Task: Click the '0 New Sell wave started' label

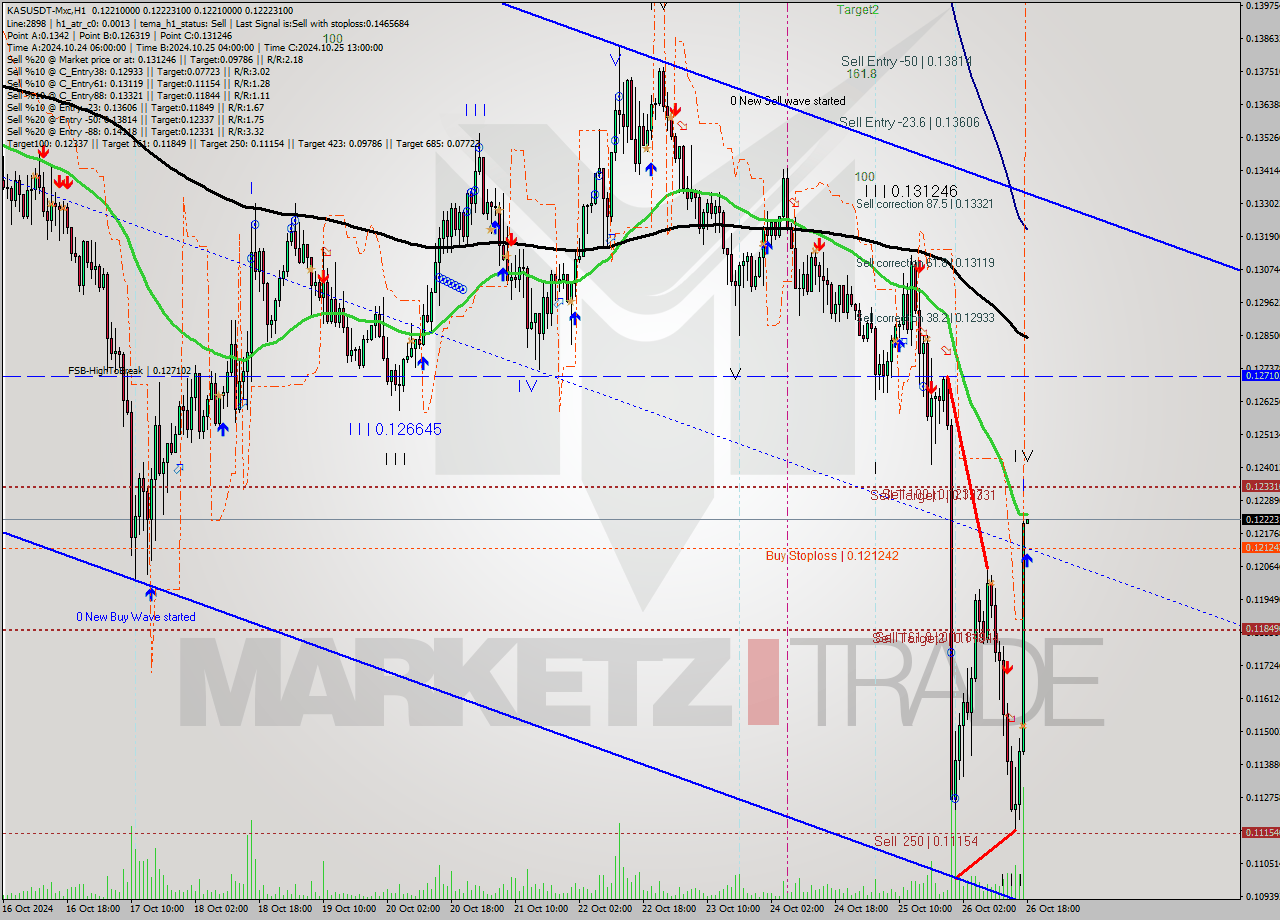Action: pos(788,101)
